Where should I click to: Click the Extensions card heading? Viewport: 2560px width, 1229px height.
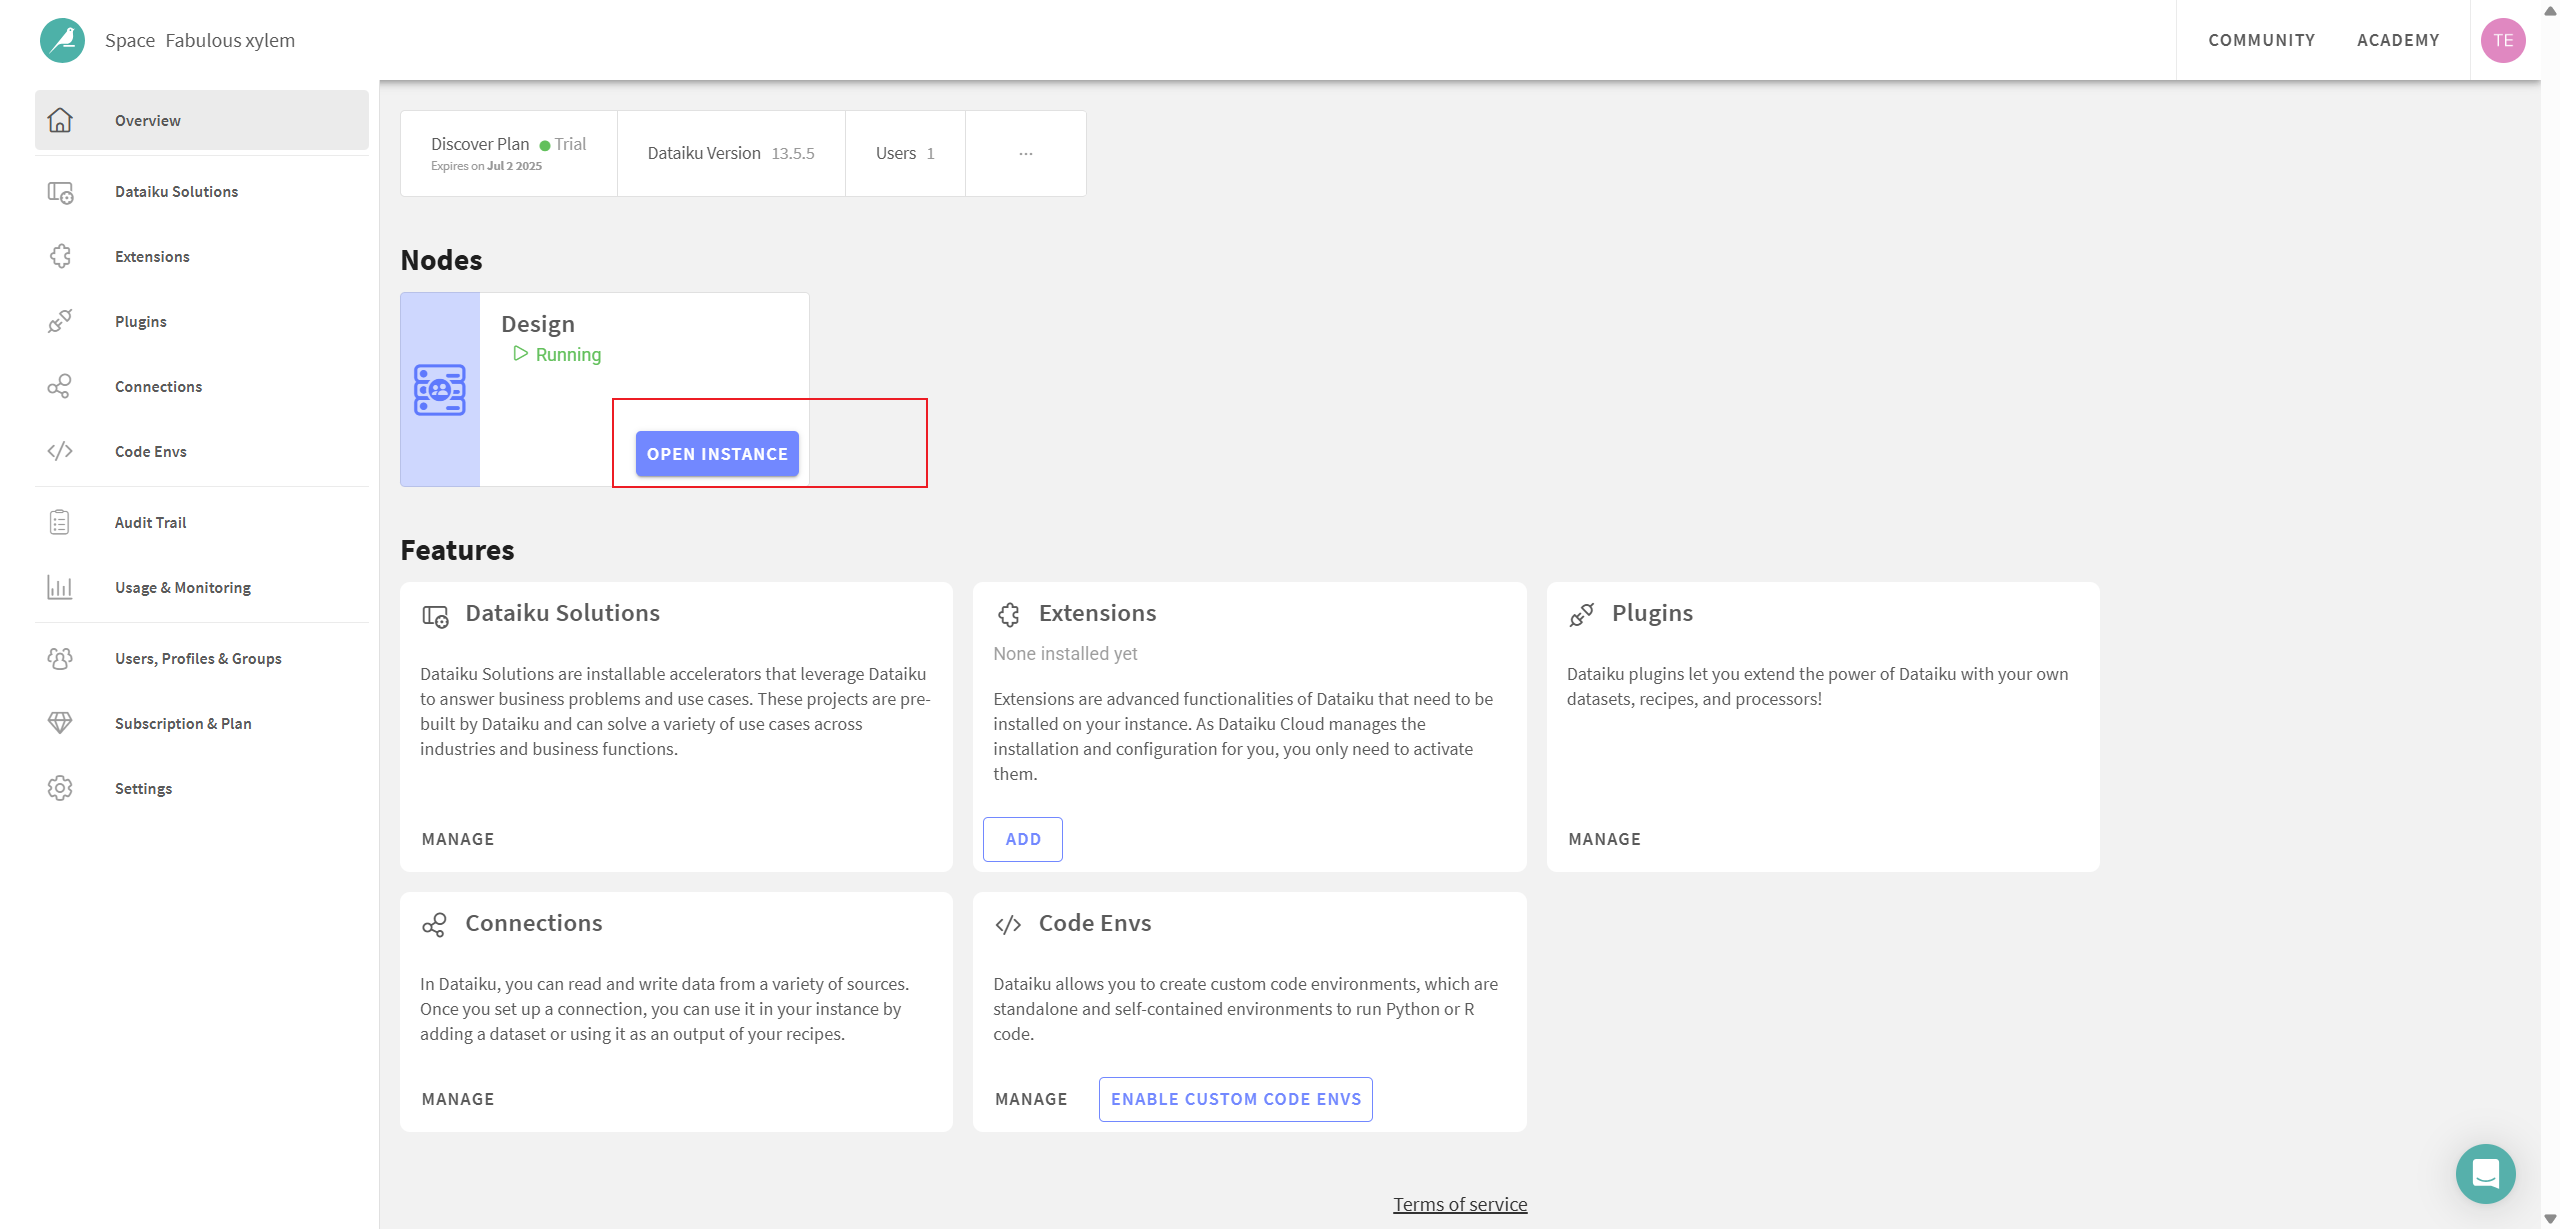click(x=1097, y=613)
